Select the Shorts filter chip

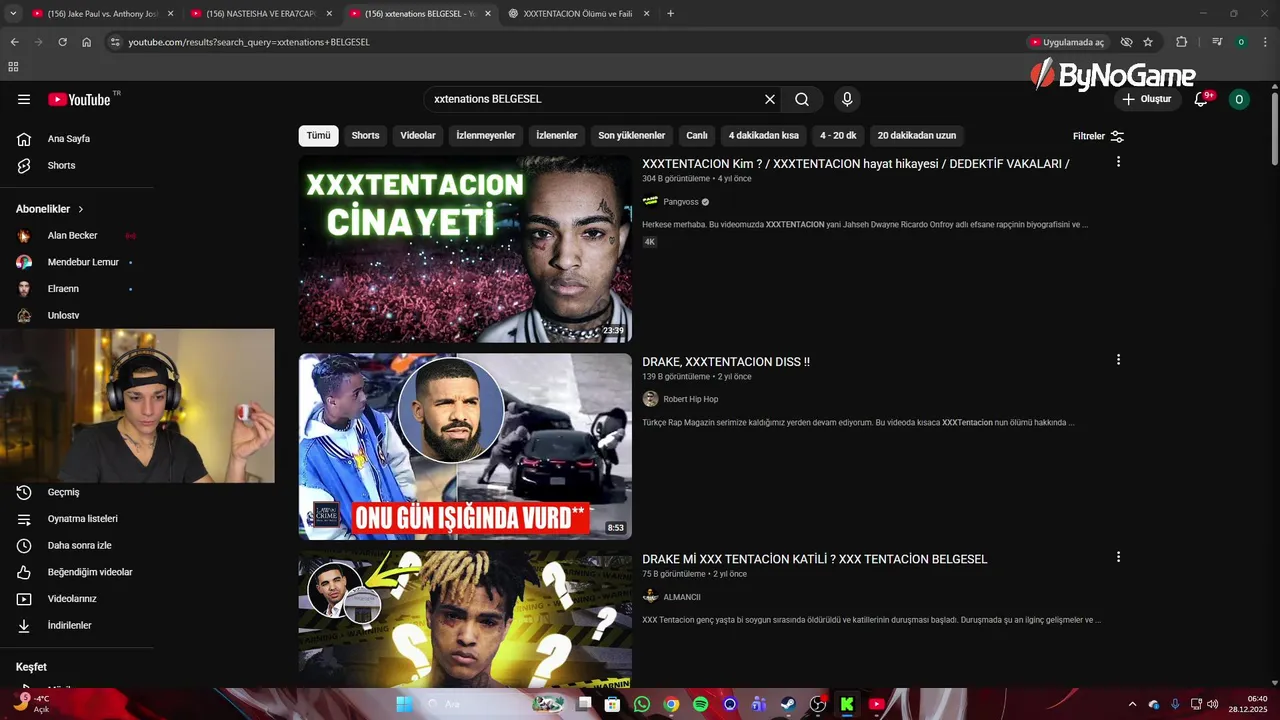click(365, 136)
